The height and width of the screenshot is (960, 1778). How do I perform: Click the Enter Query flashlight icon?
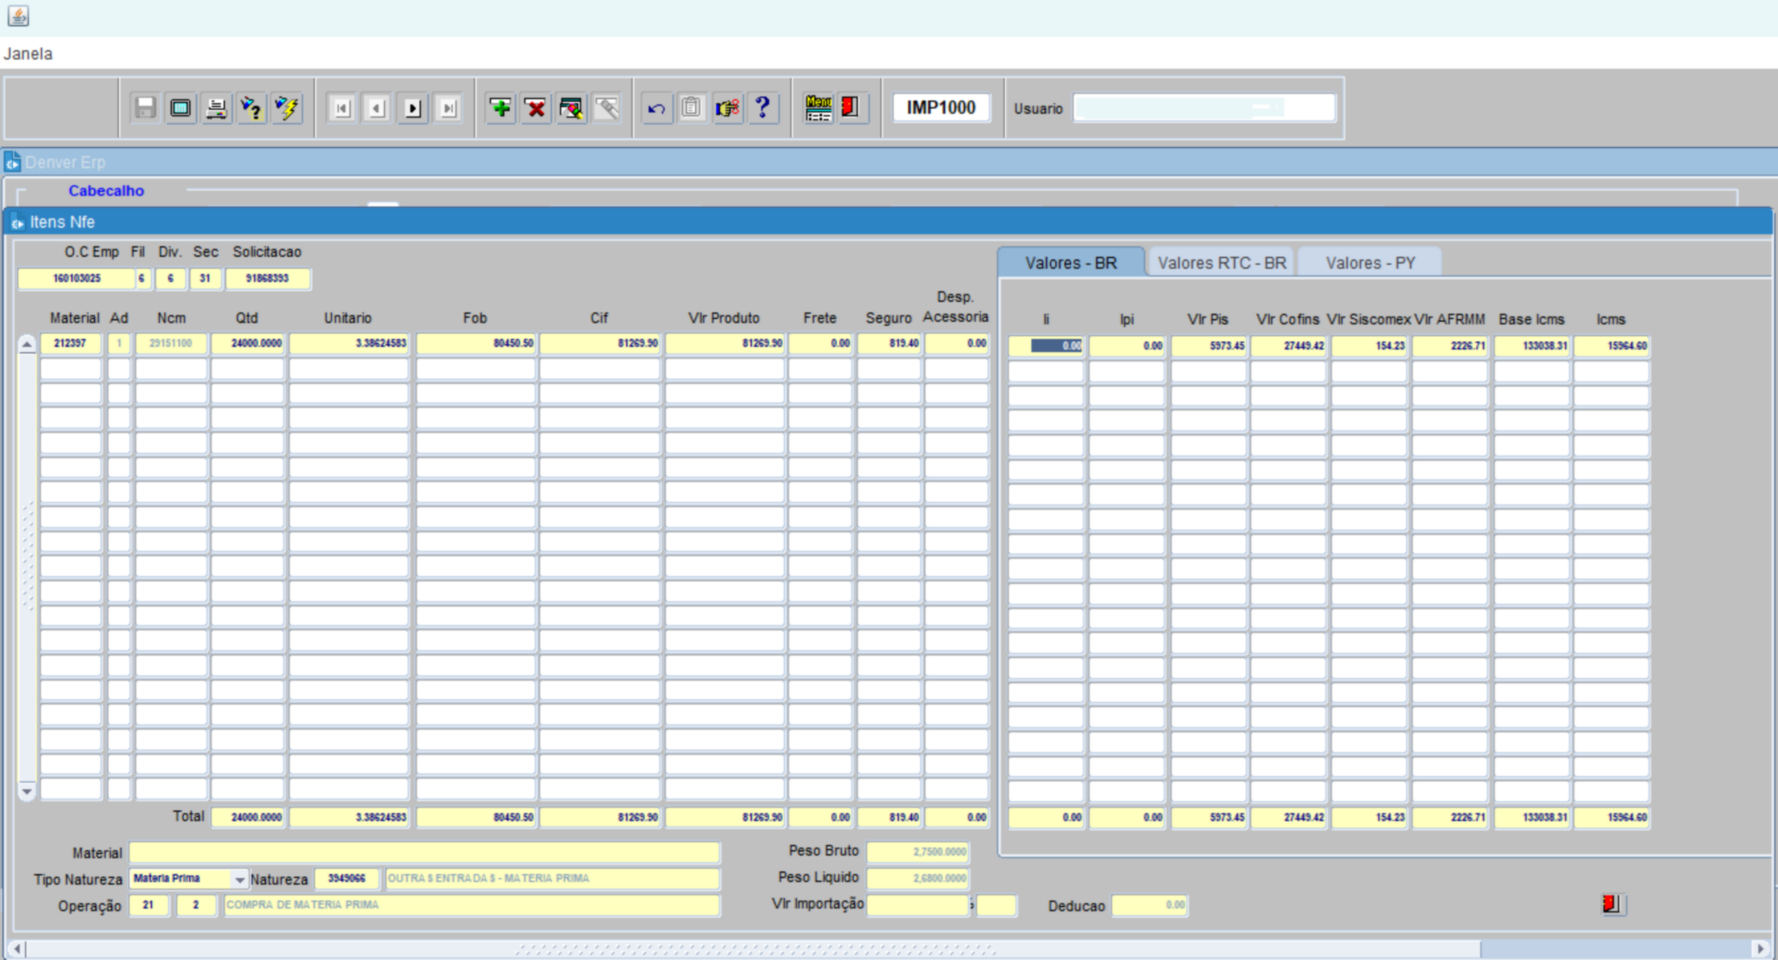pyautogui.click(x=251, y=108)
